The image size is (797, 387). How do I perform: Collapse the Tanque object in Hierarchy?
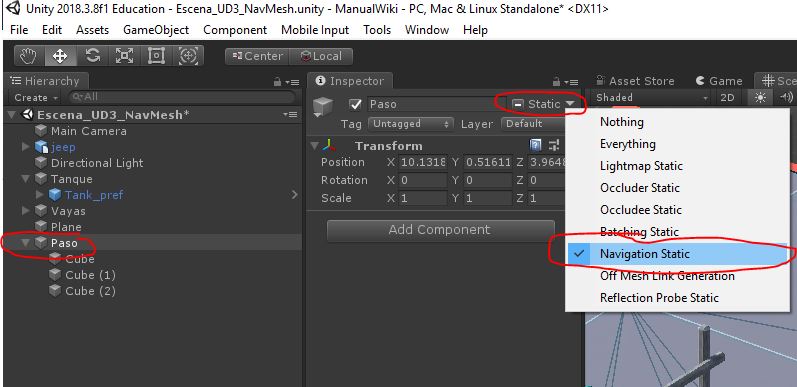26,179
